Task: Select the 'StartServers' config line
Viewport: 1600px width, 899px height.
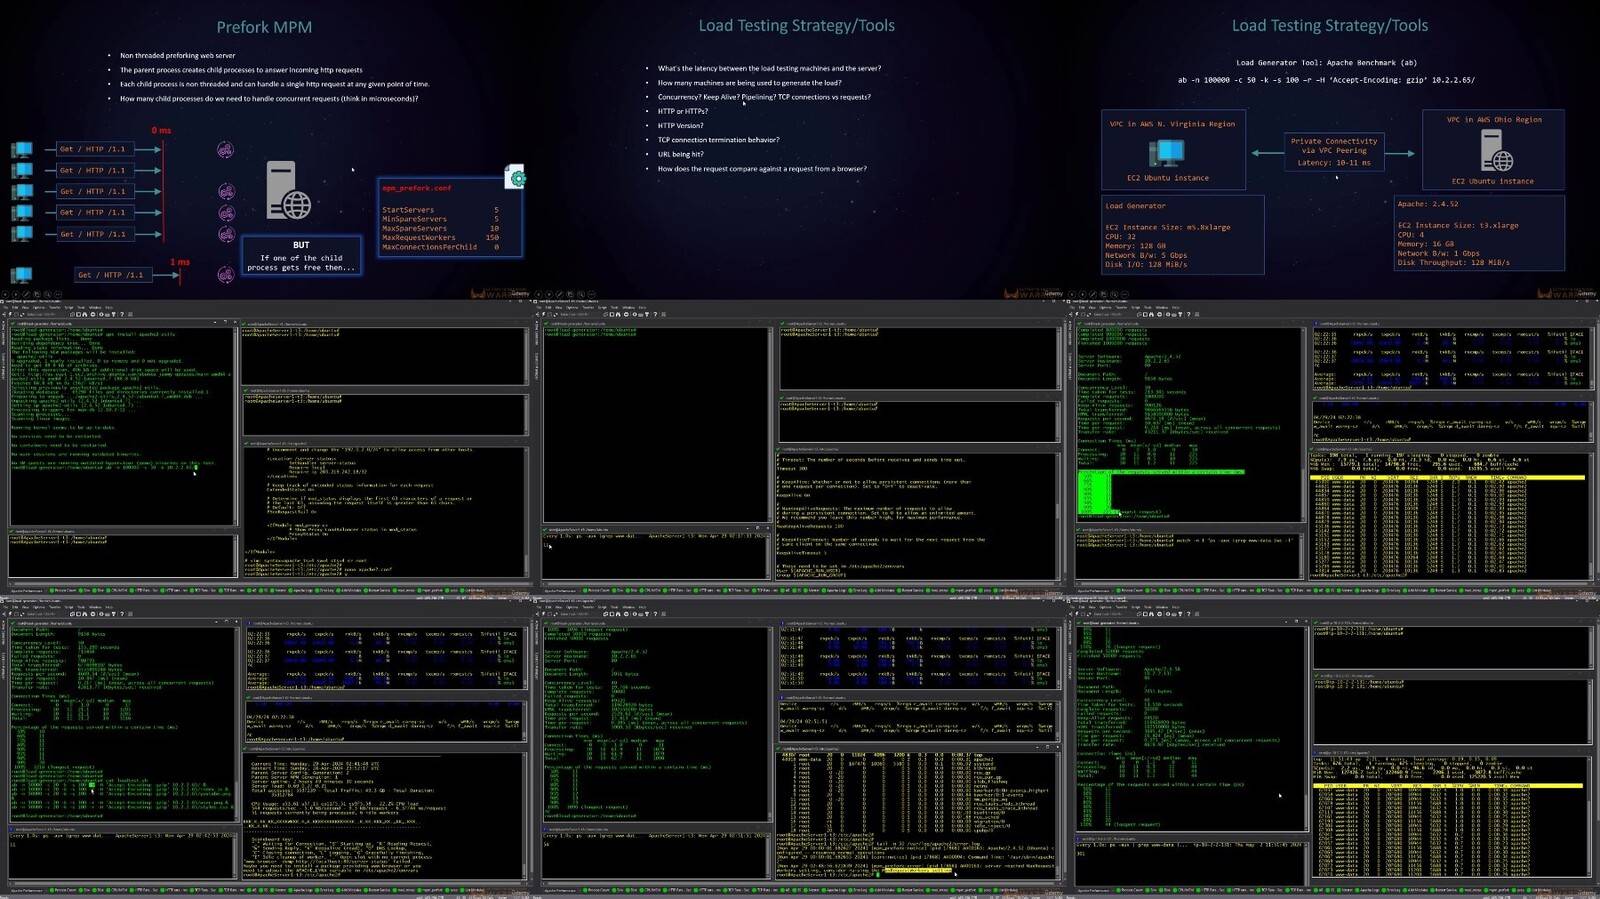Action: pos(440,210)
